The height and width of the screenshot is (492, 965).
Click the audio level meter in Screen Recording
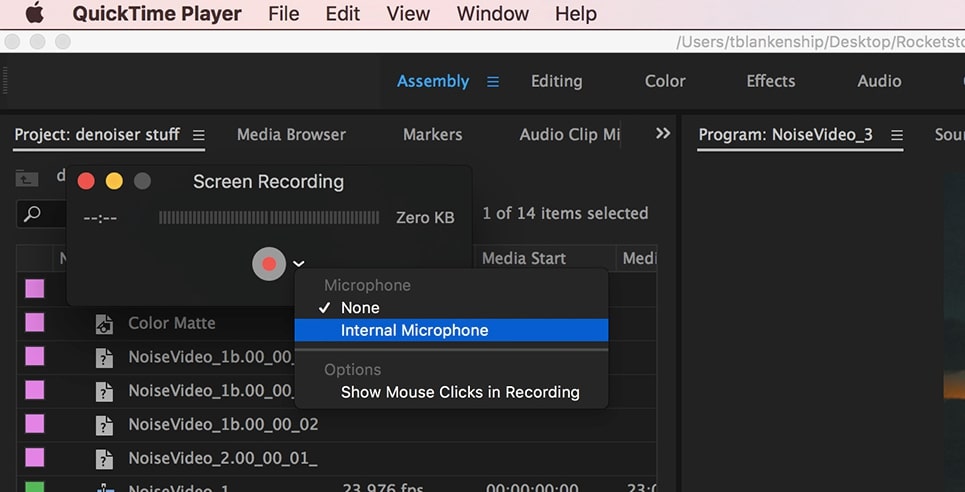pos(269,217)
